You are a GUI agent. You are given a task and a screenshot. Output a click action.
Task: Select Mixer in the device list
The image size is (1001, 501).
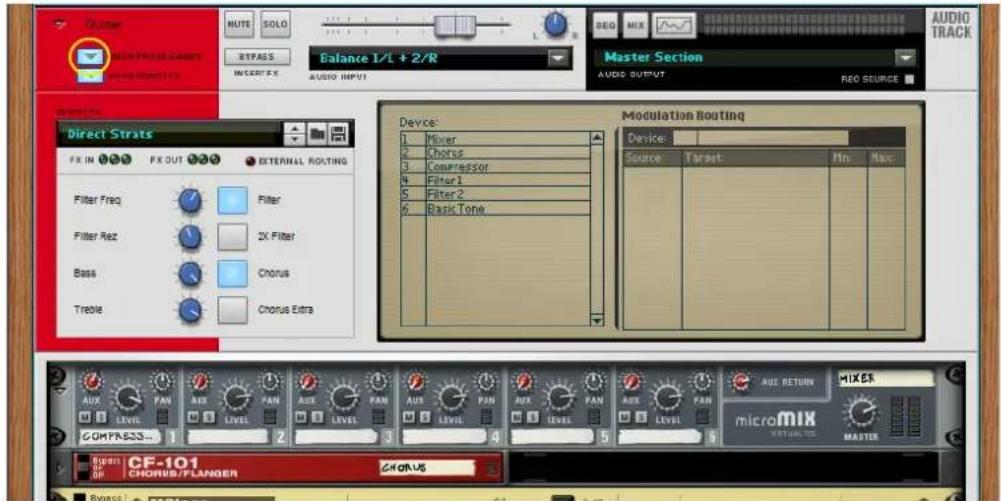[x=495, y=139]
